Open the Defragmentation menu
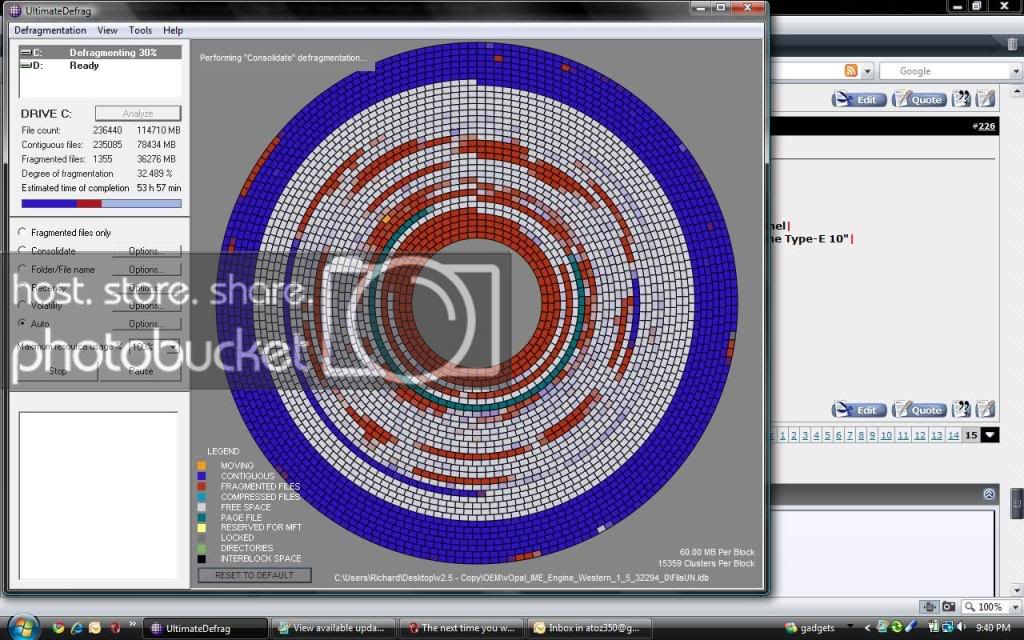This screenshot has width=1024, height=640. [x=50, y=30]
